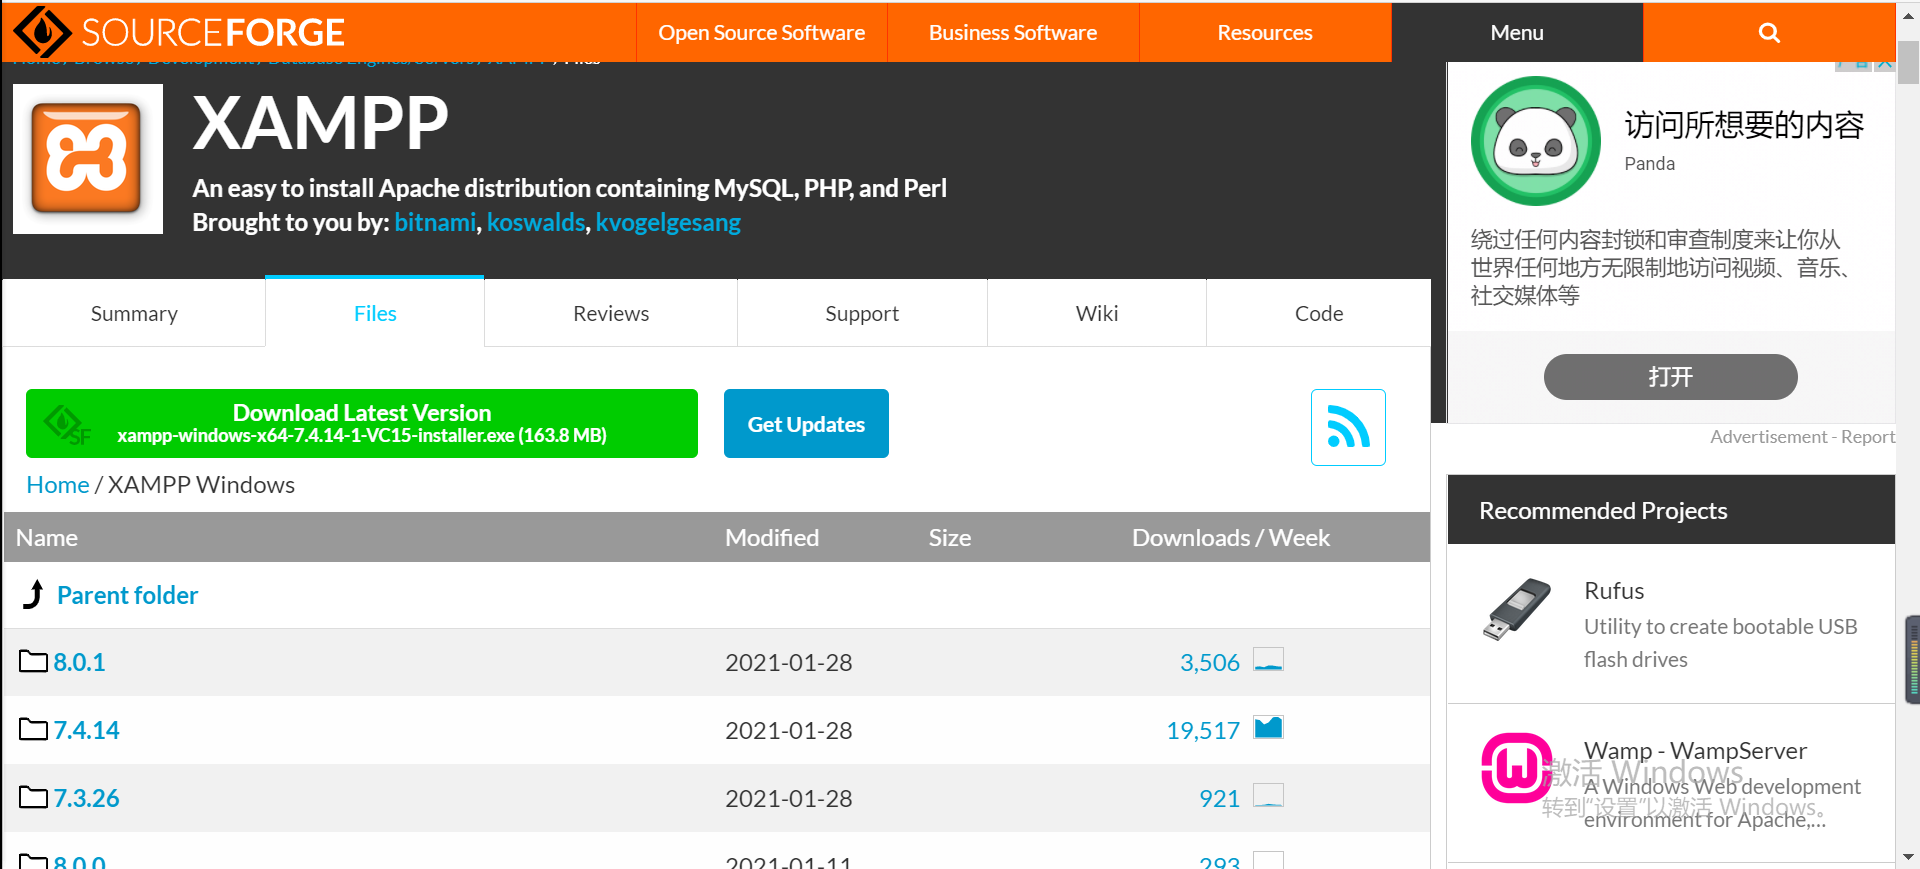The width and height of the screenshot is (1920, 869).
Task: Sort by the Name column header
Action: click(47, 538)
